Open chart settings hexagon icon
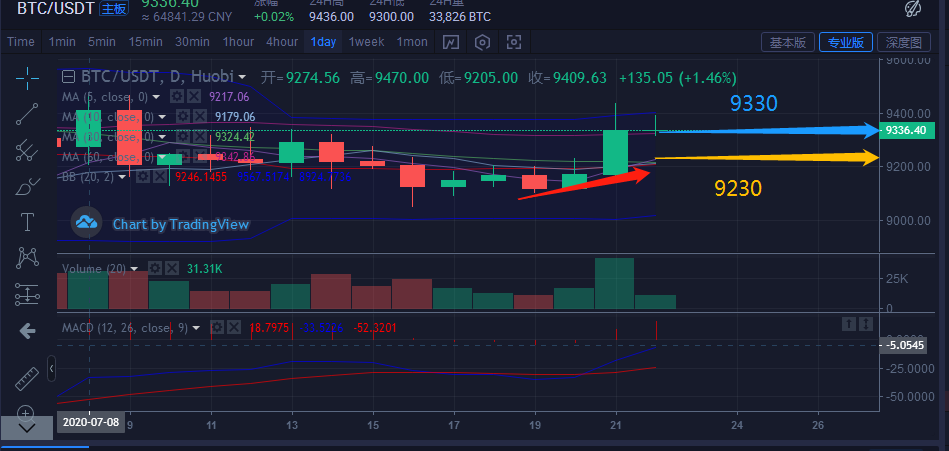The height and width of the screenshot is (451, 949). (483, 42)
